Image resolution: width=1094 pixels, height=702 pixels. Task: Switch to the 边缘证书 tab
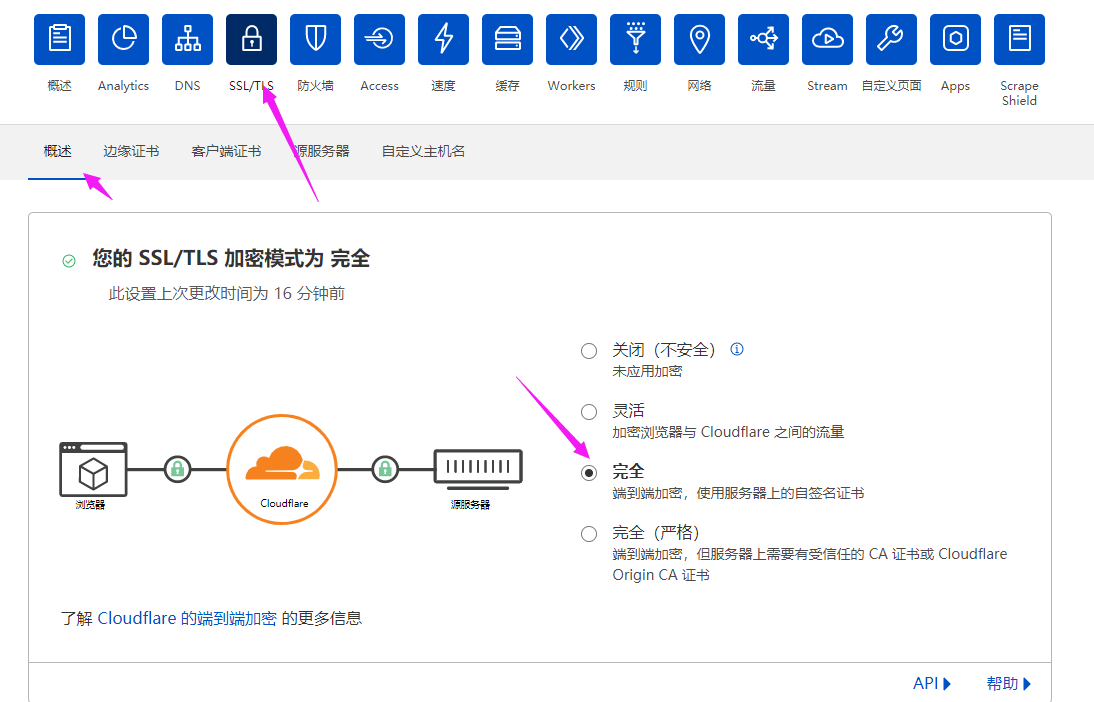click(x=131, y=151)
